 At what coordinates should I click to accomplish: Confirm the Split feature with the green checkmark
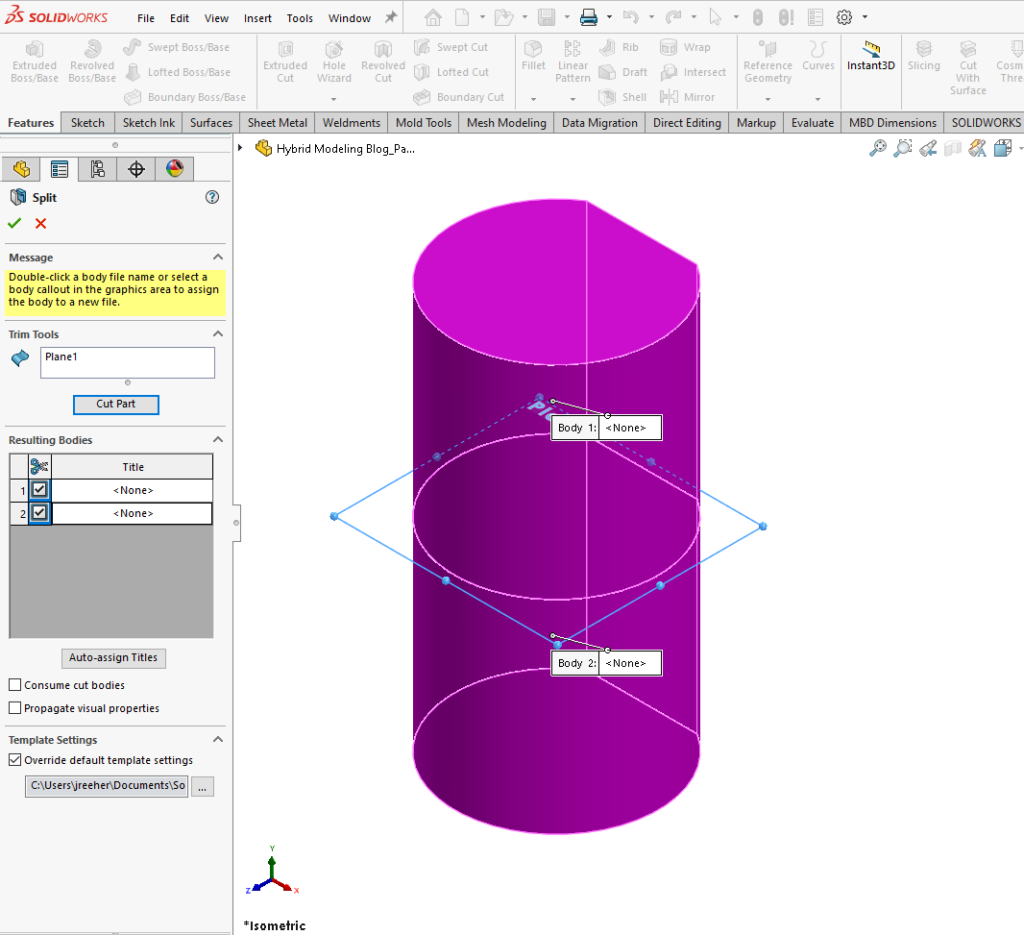[13, 223]
